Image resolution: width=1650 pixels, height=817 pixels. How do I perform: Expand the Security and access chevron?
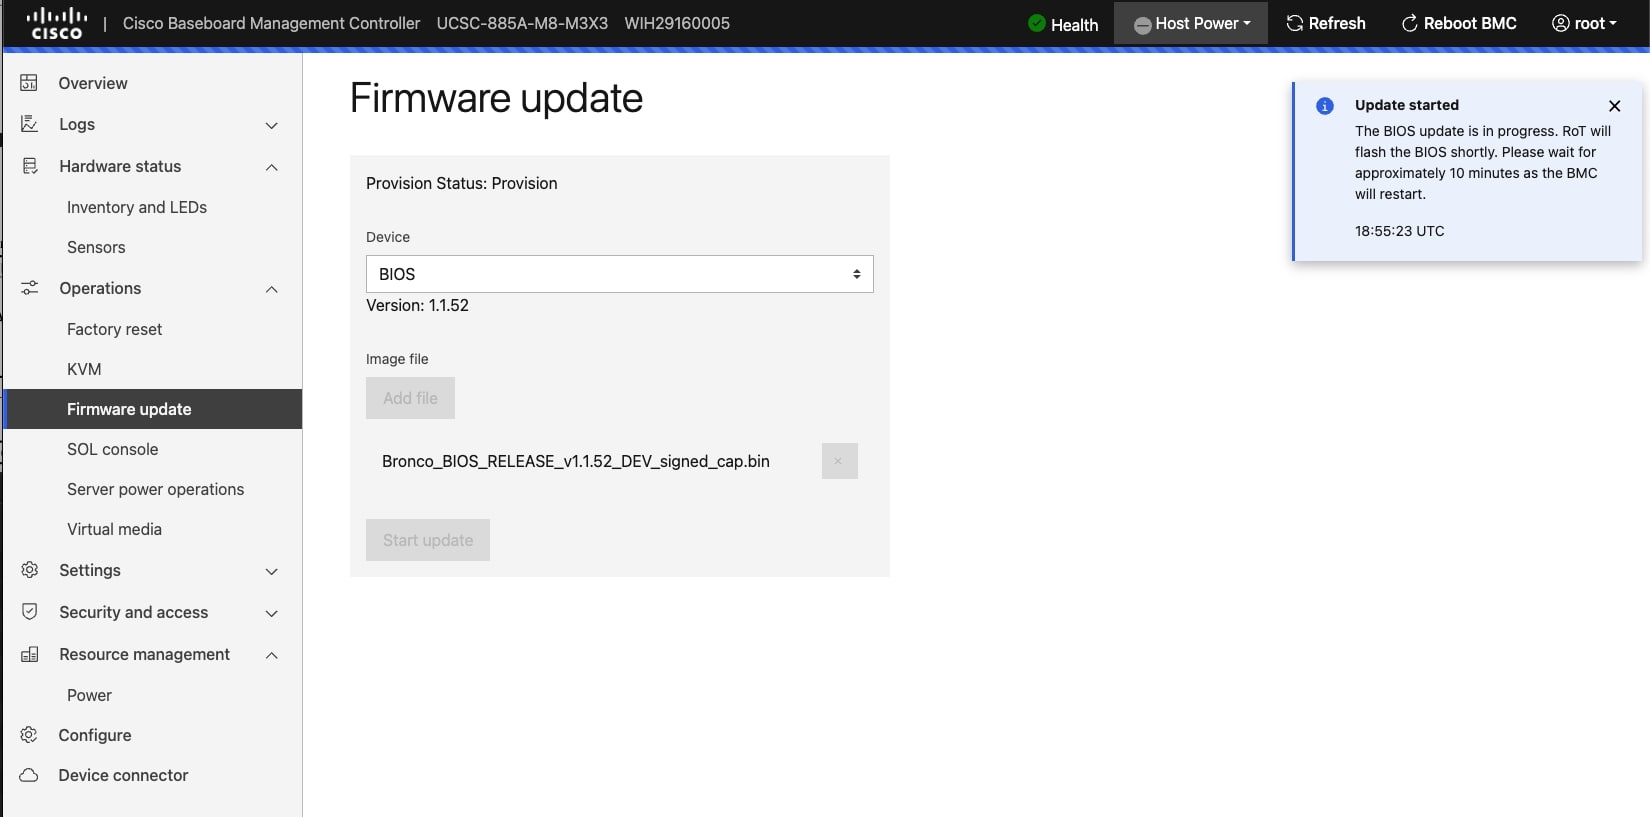(272, 613)
